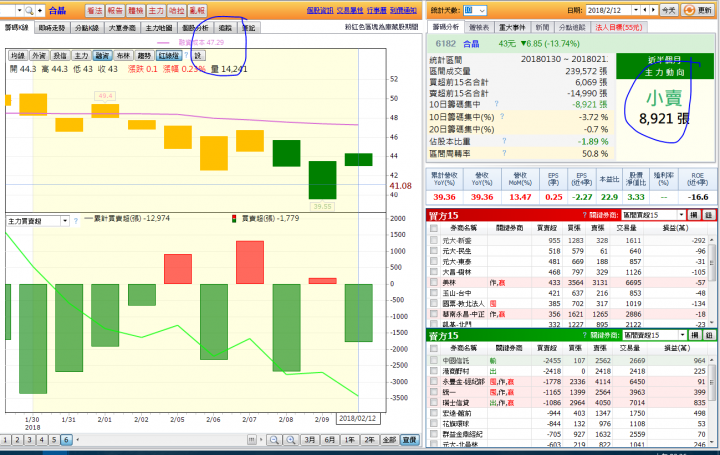Viewport: 720px width, 455px height.
Task: Step to the next date with right arrow
Action: point(653,10)
